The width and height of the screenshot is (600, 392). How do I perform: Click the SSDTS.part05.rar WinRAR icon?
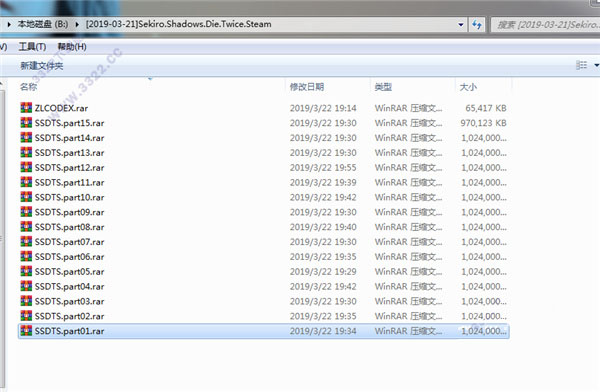click(26, 271)
